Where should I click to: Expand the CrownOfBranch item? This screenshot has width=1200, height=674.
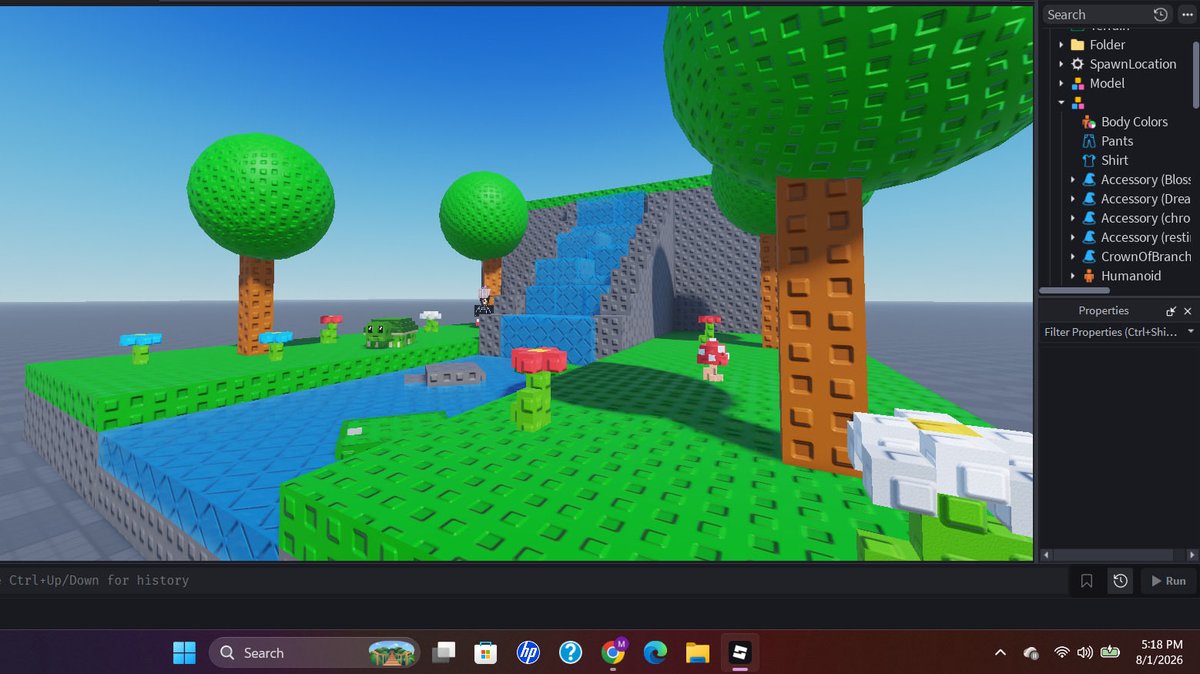coord(1073,257)
